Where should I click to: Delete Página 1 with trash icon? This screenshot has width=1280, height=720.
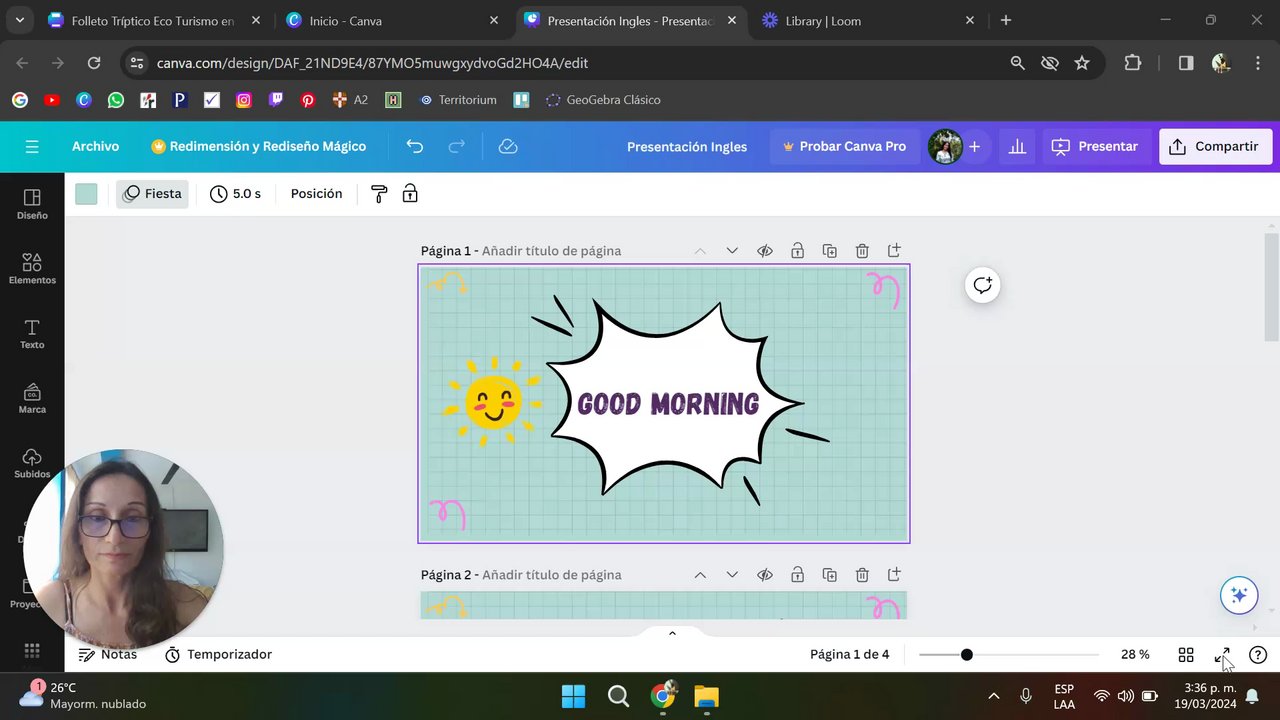(x=862, y=251)
